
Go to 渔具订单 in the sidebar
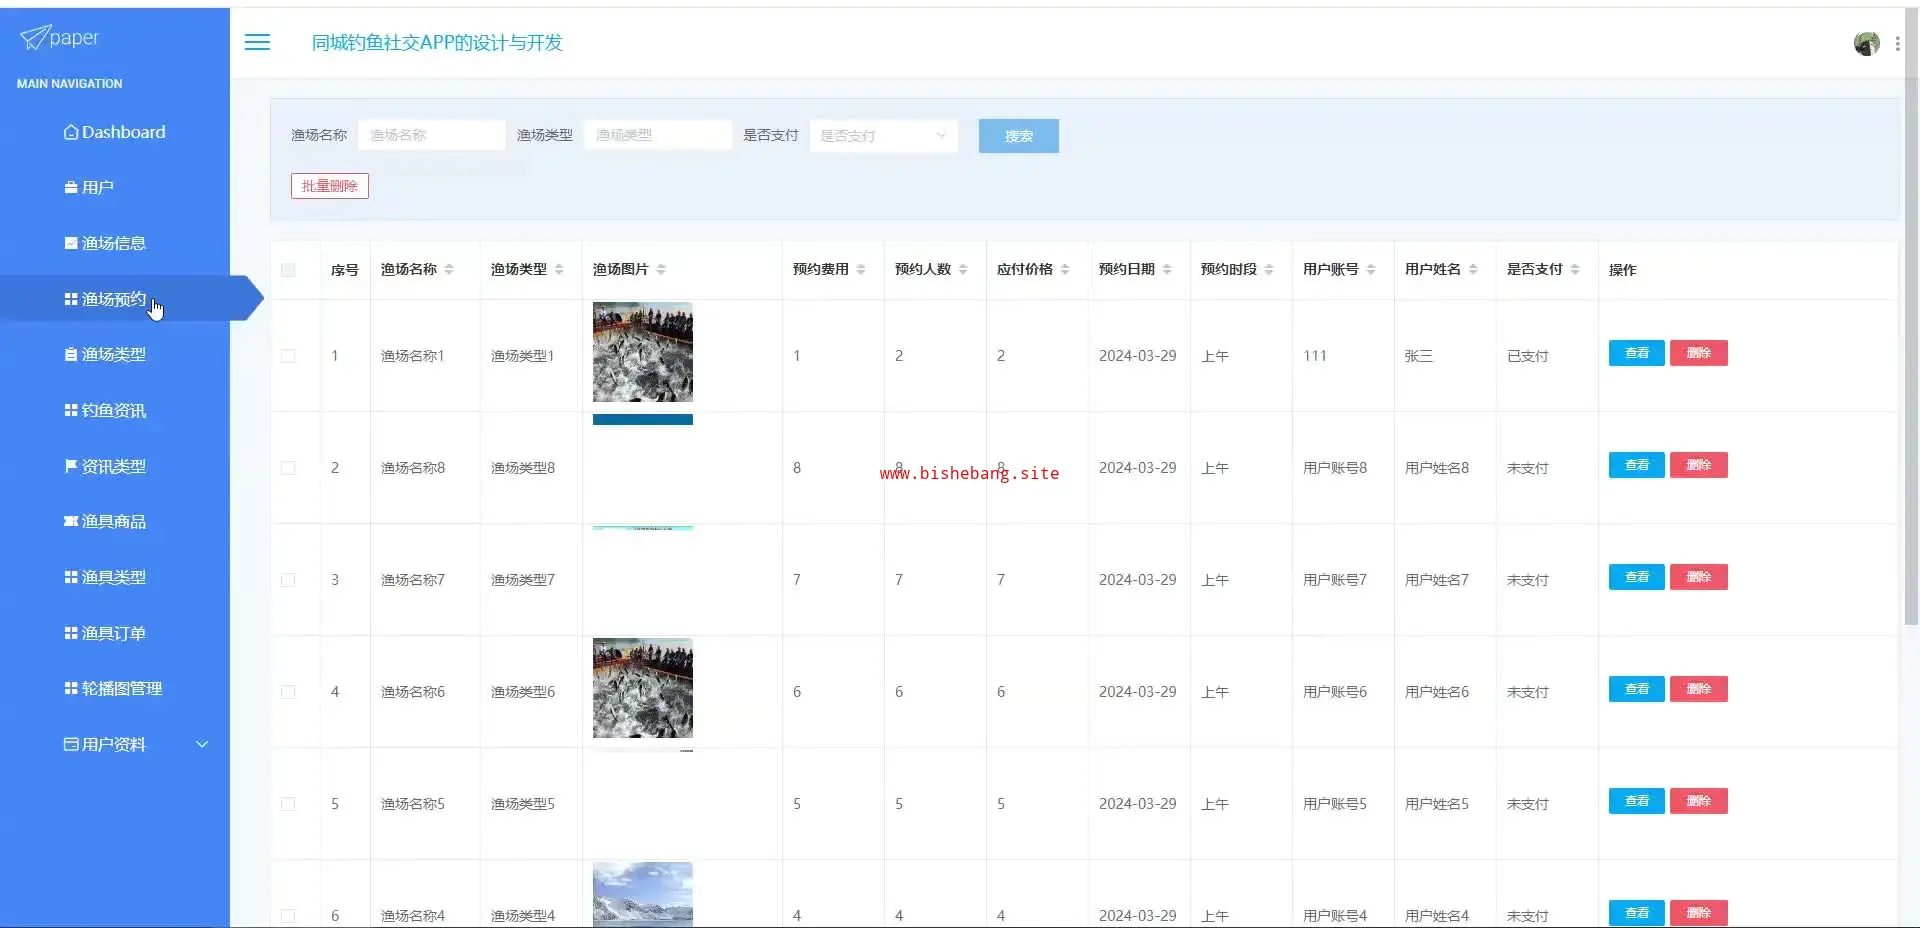coord(113,633)
